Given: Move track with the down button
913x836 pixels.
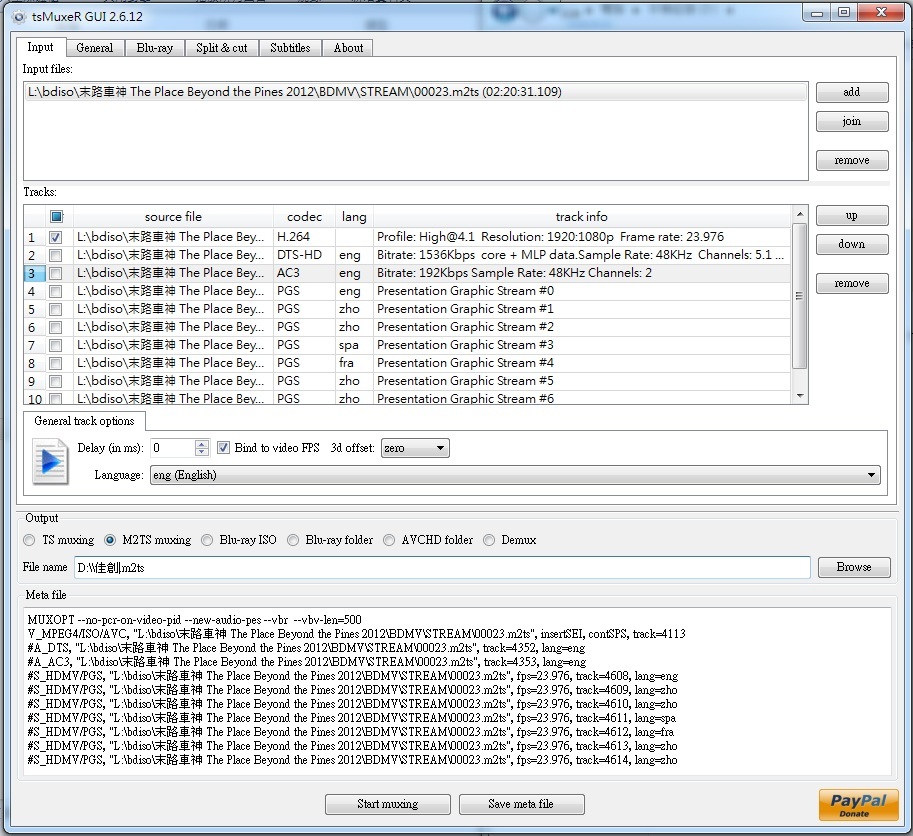Looking at the screenshot, I should 852,244.
